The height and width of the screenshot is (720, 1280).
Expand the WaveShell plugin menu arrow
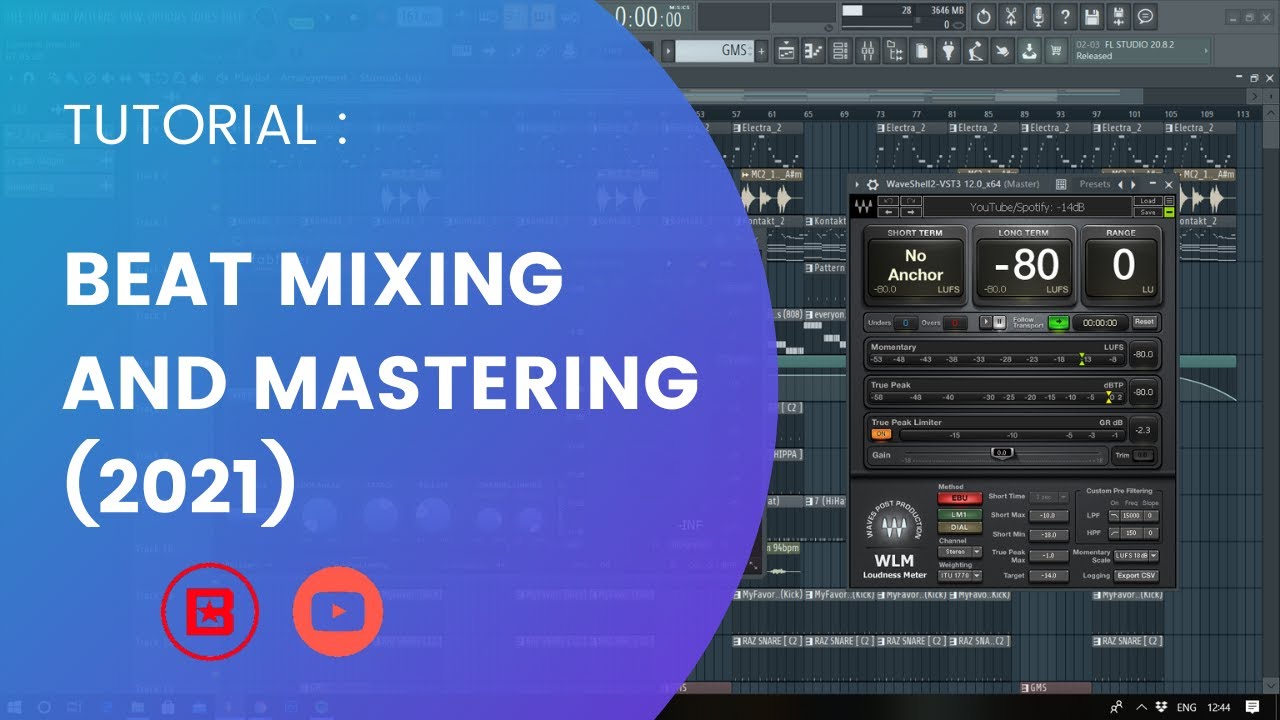(857, 184)
